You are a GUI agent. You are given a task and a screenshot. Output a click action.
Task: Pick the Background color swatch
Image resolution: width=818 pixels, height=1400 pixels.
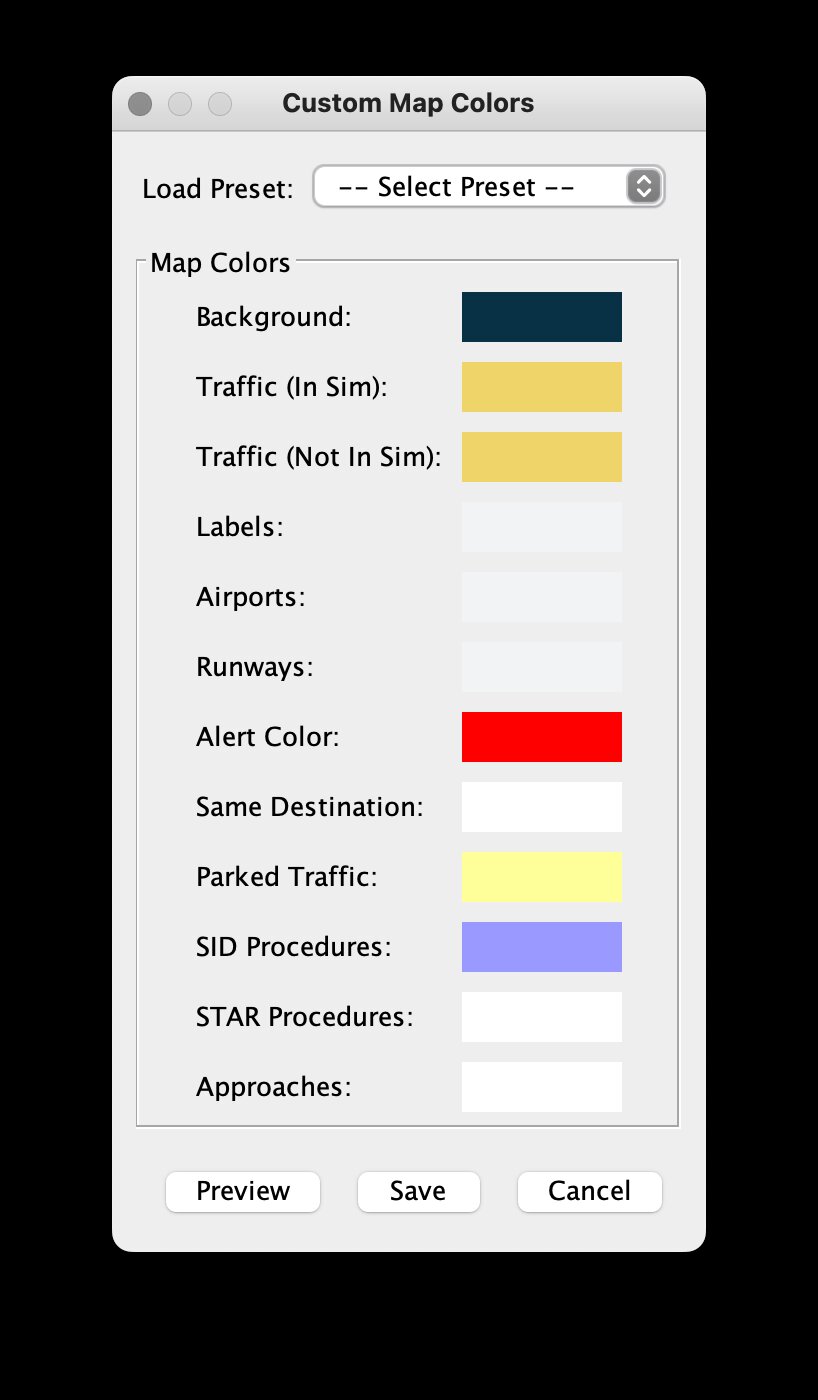[x=541, y=317]
